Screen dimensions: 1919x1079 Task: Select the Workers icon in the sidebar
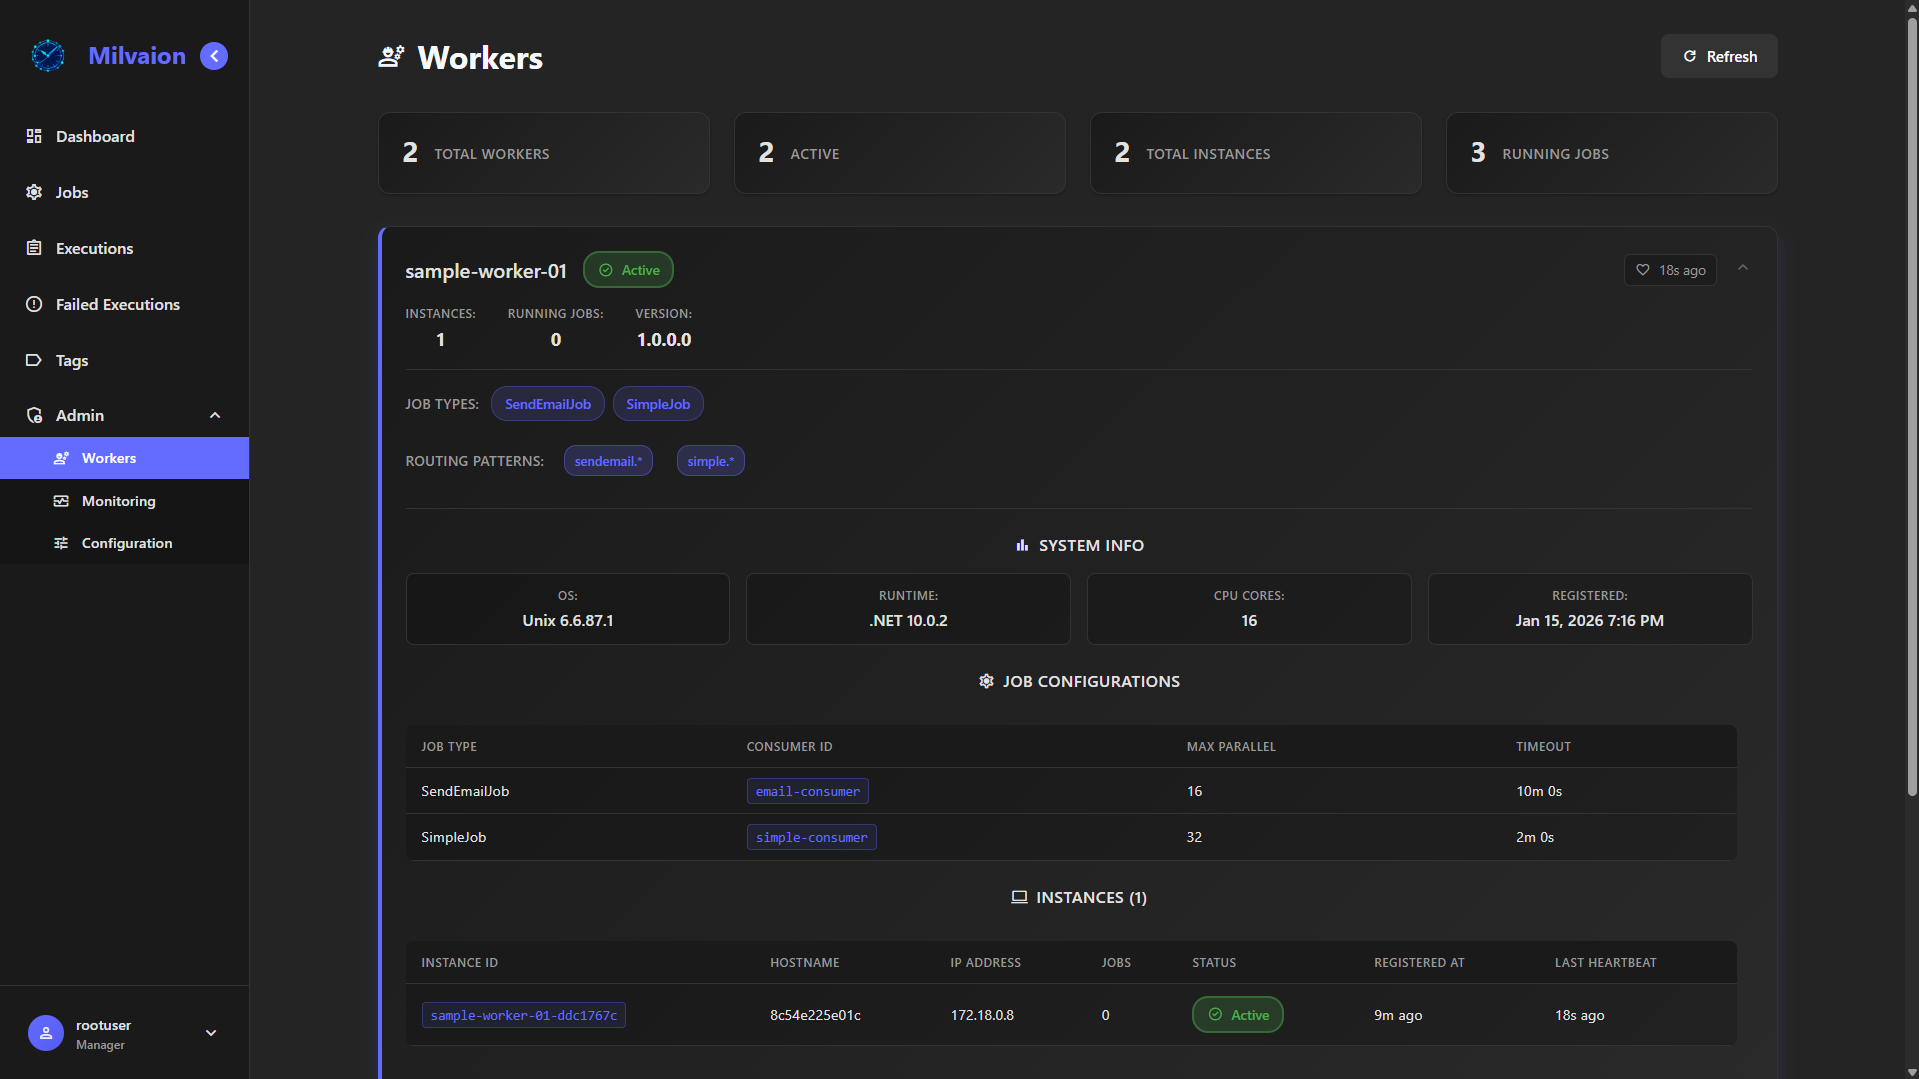coord(61,458)
